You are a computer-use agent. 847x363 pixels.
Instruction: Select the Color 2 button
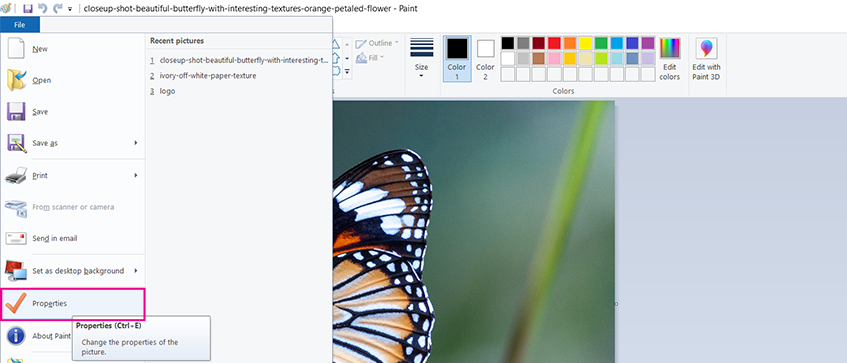coord(485,59)
